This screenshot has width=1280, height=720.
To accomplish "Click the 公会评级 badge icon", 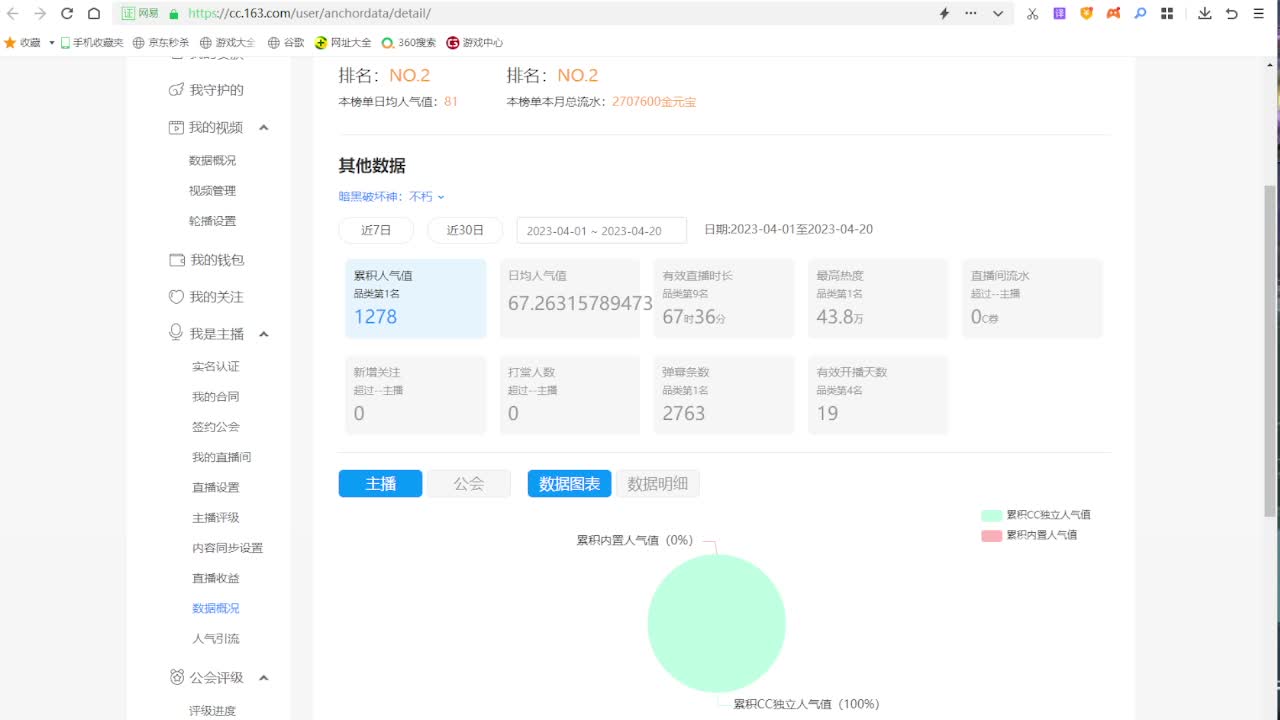I will (177, 677).
